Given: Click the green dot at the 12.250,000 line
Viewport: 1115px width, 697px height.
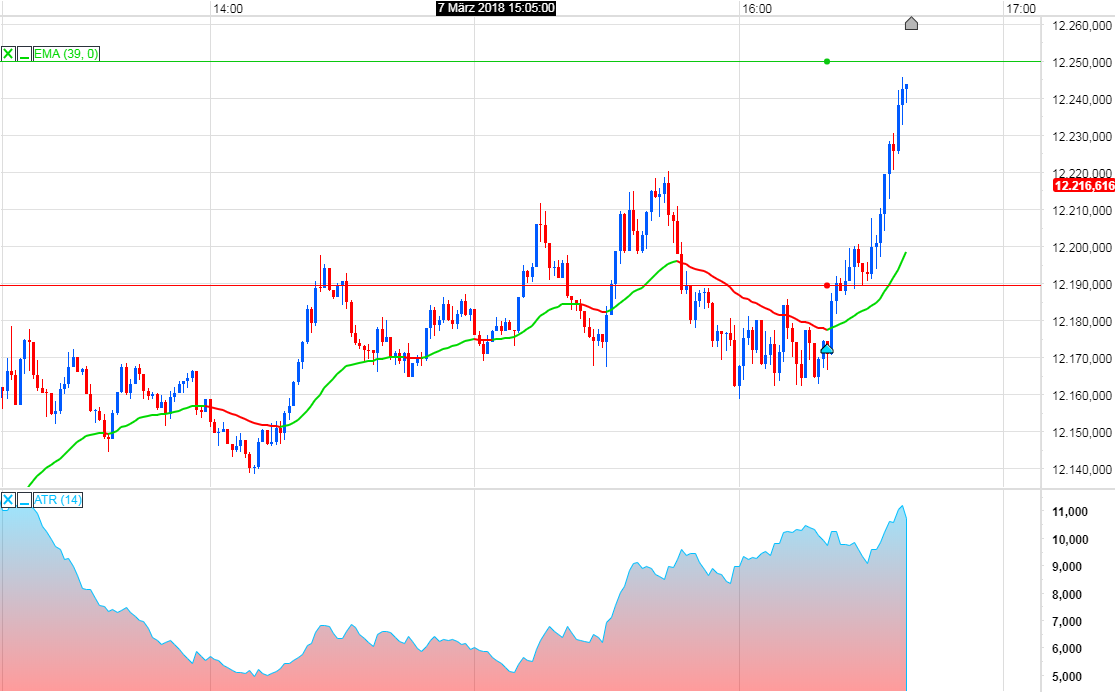Looking at the screenshot, I should click(827, 62).
